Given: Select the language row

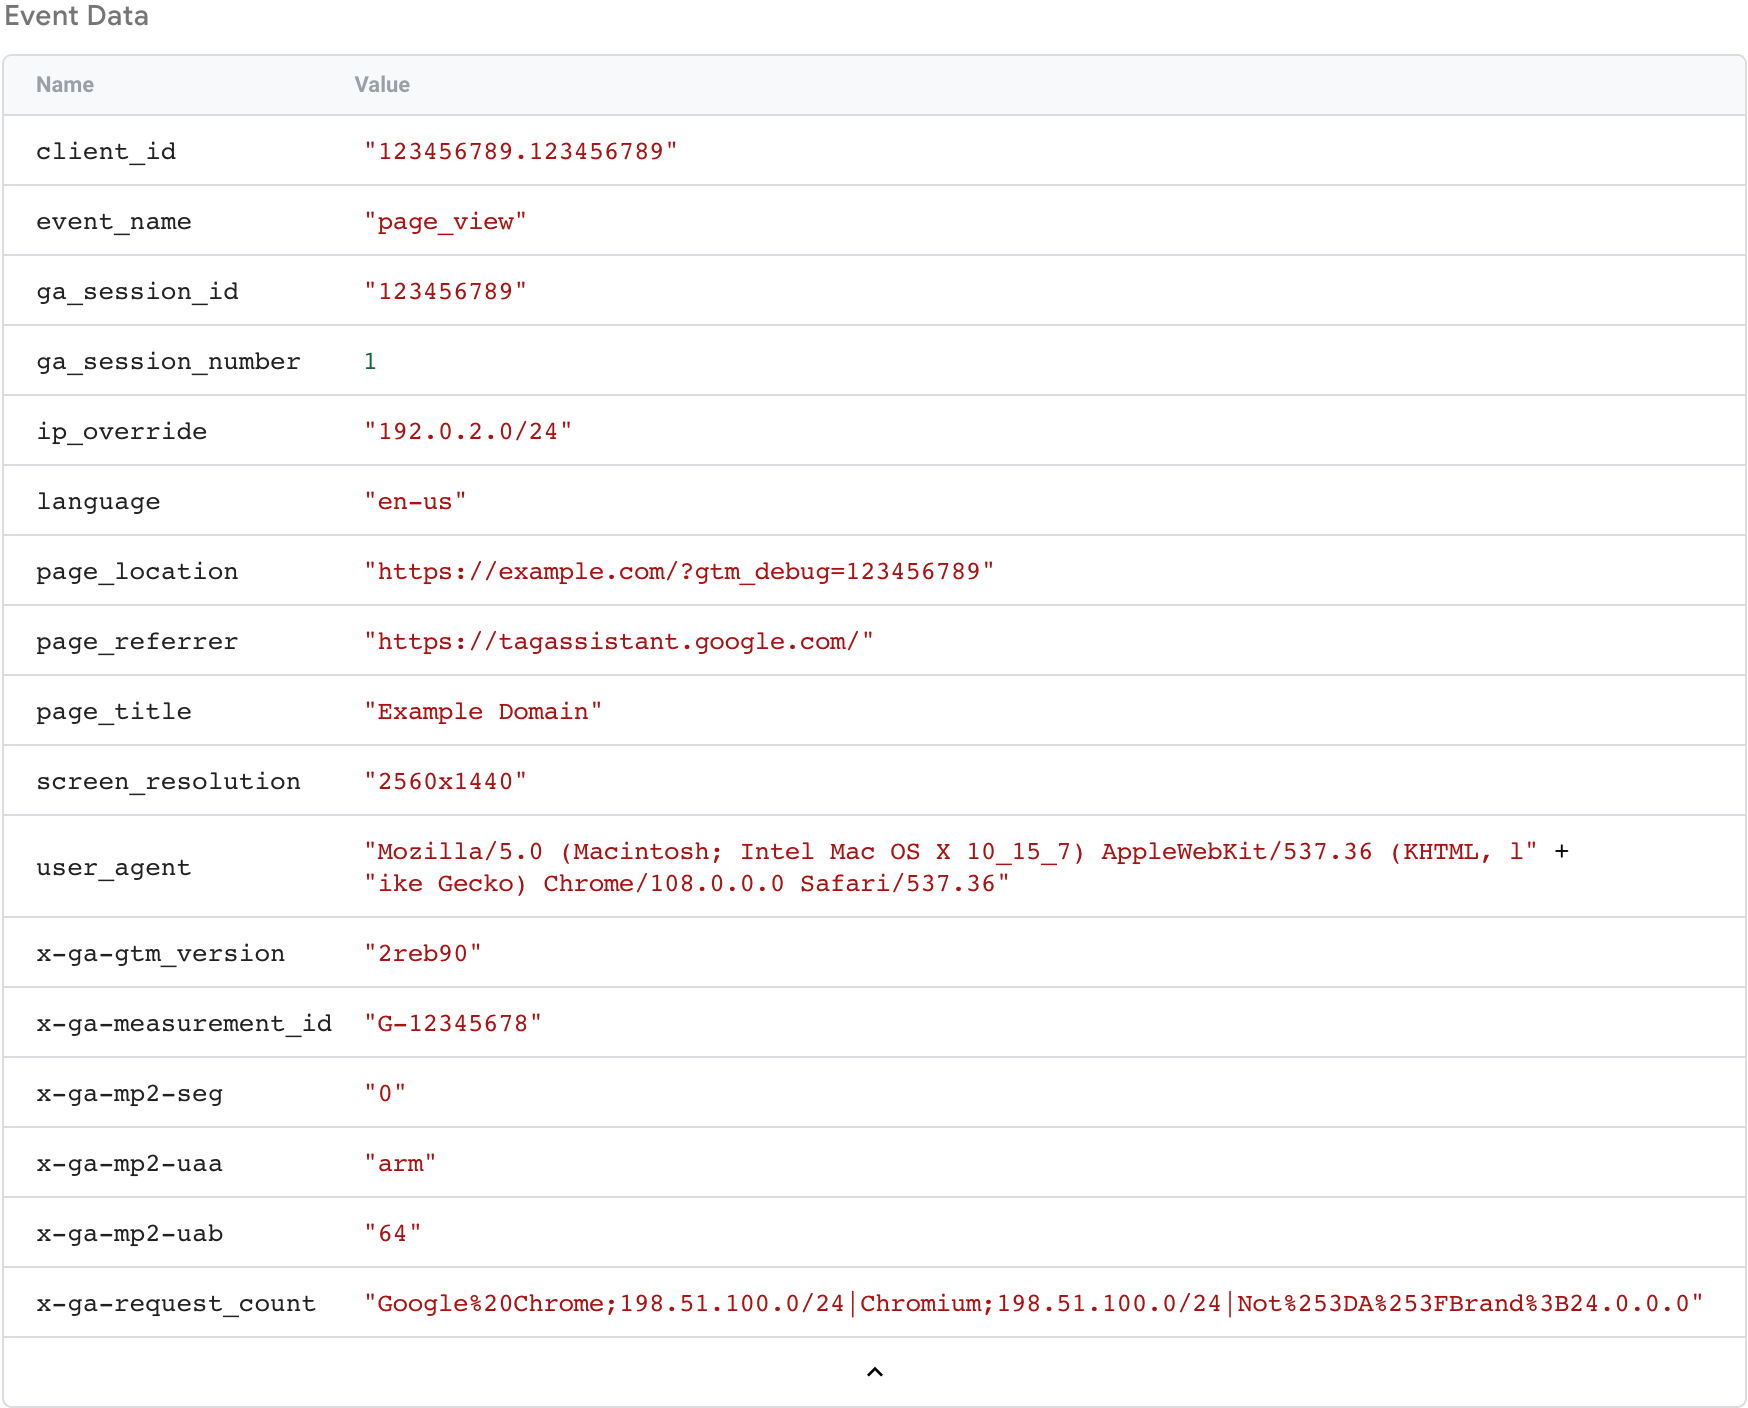Looking at the screenshot, I should 98,501.
